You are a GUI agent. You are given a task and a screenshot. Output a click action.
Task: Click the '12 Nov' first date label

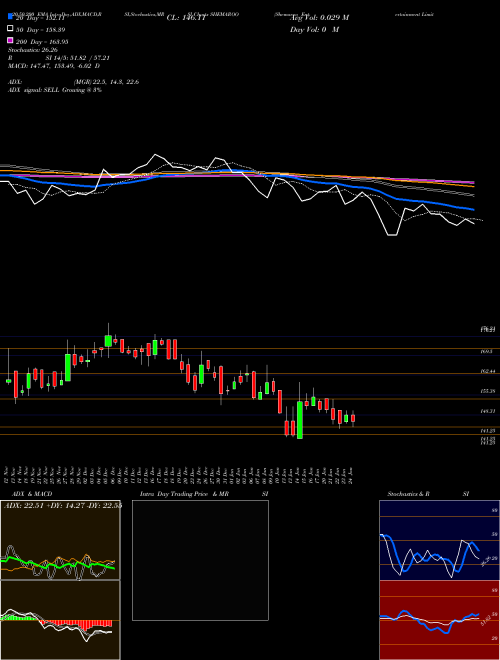pos(8,474)
